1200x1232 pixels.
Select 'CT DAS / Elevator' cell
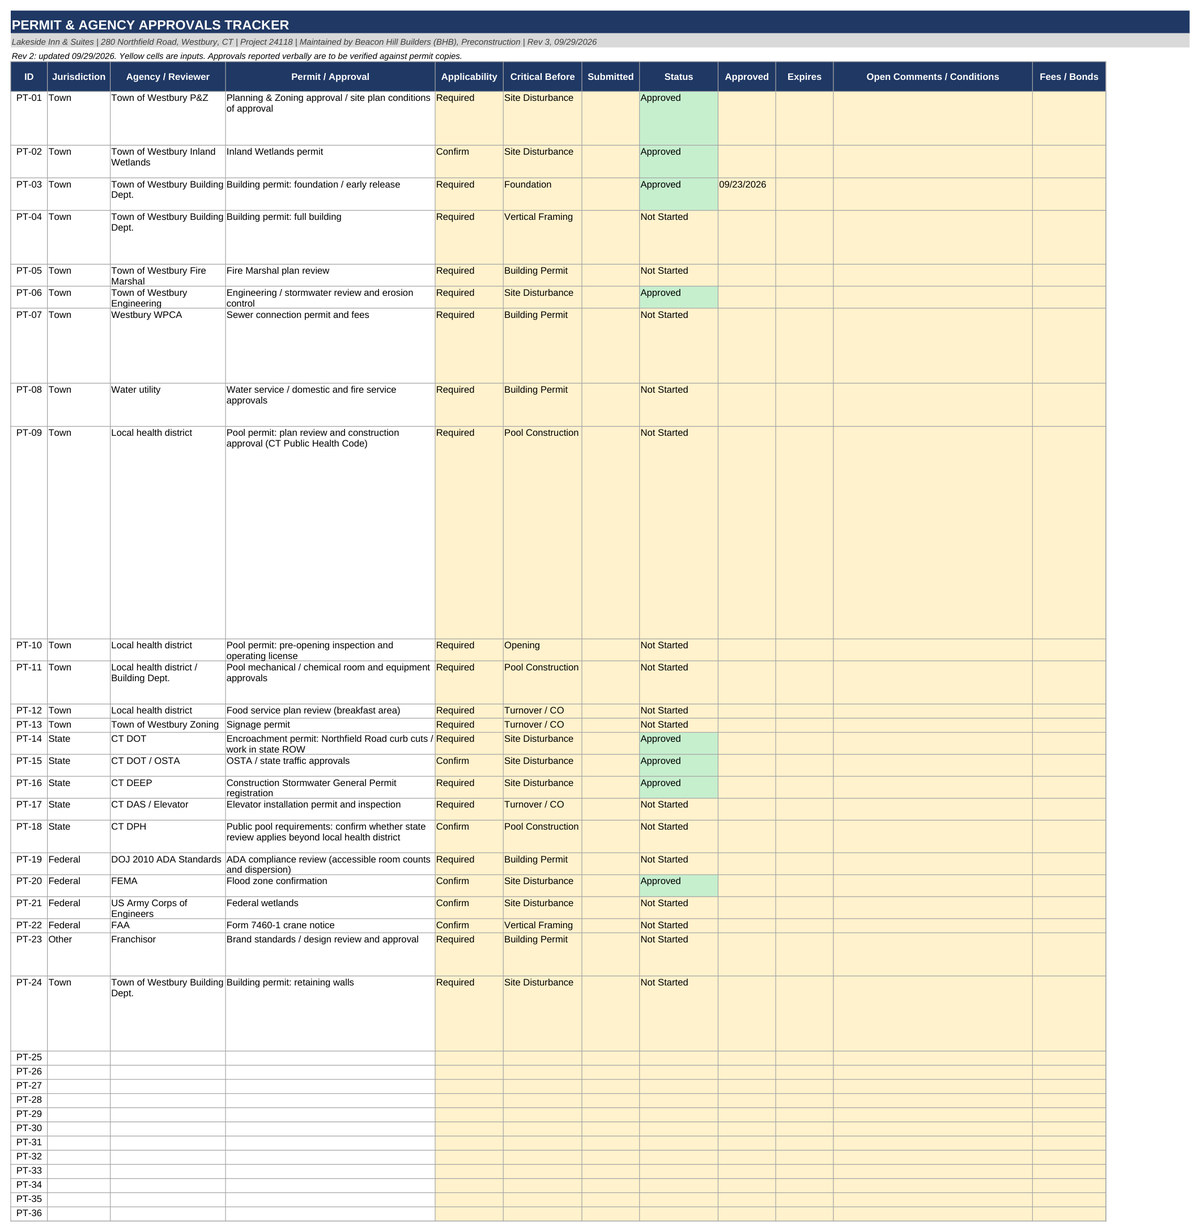[168, 809]
